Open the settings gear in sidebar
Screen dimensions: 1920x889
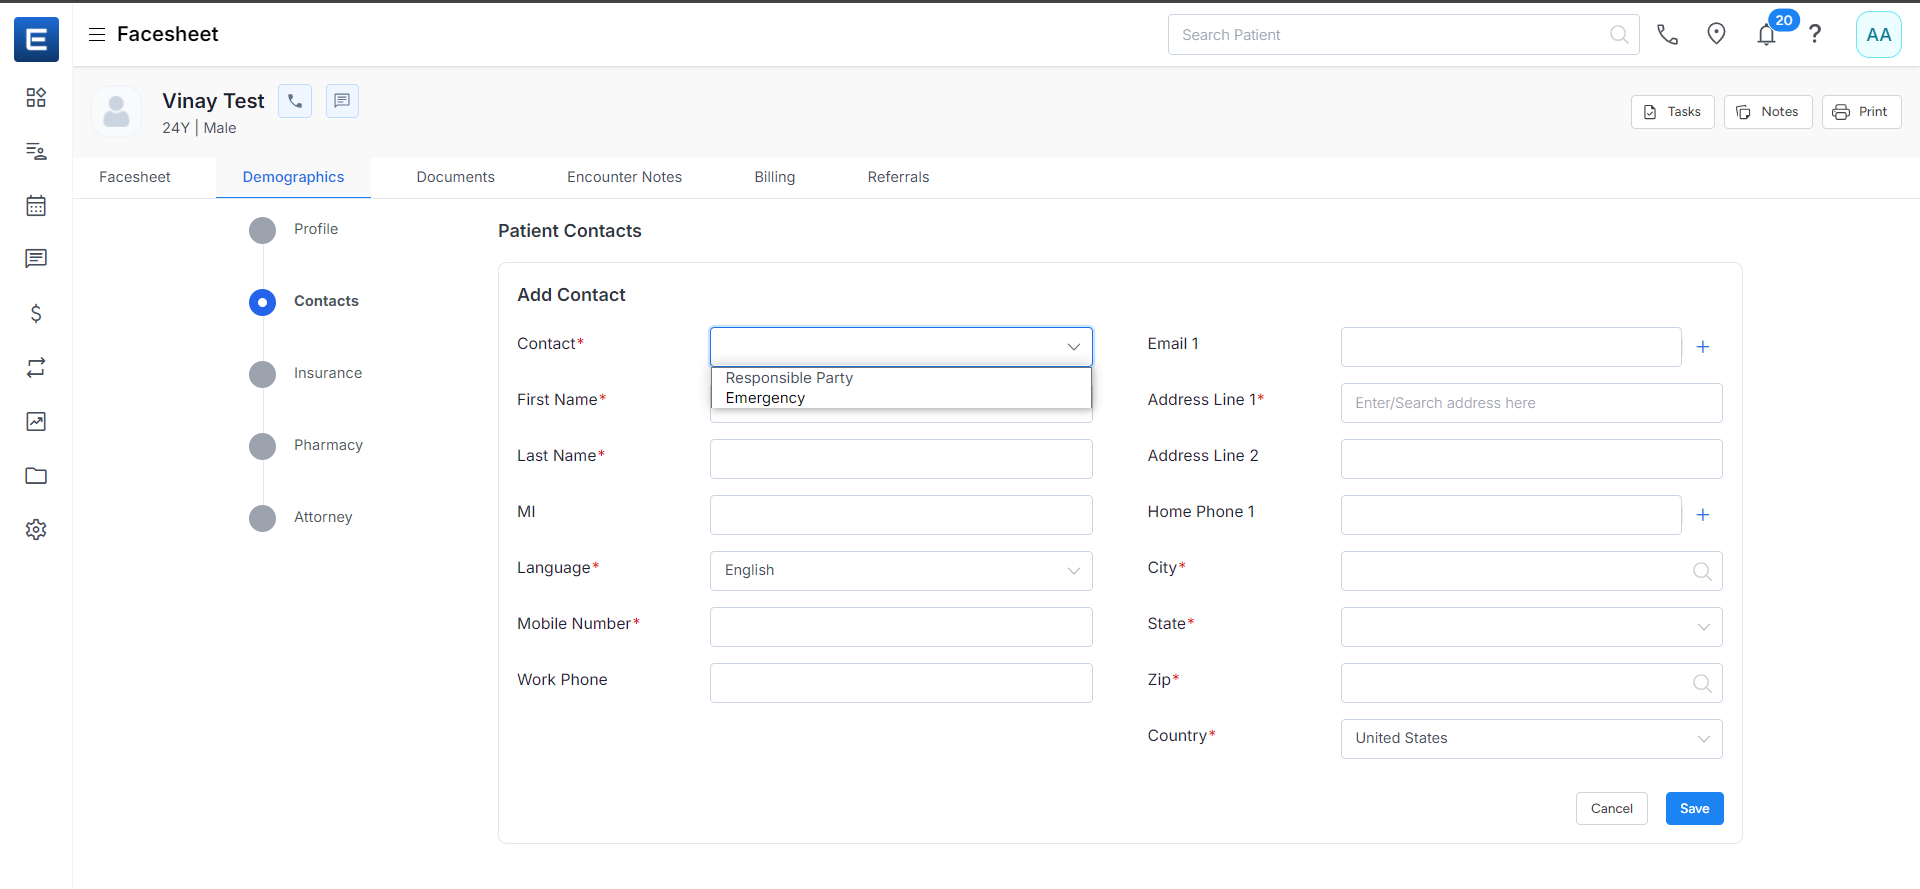click(36, 530)
